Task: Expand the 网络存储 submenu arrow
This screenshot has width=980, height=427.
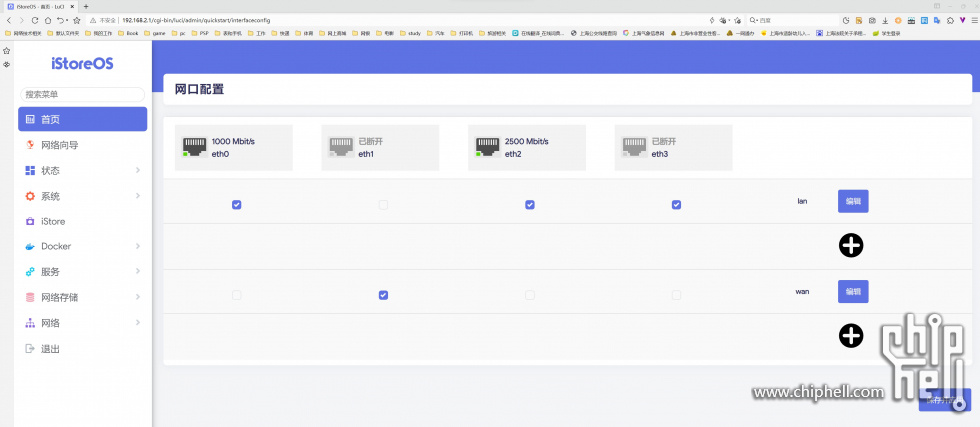Action: pyautogui.click(x=138, y=297)
